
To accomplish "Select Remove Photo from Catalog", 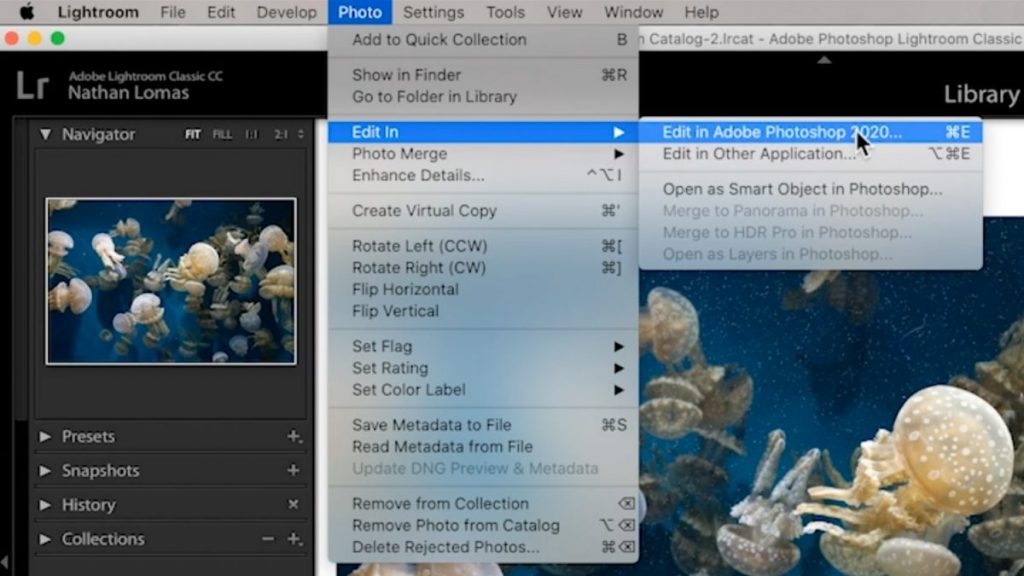I will (483, 525).
